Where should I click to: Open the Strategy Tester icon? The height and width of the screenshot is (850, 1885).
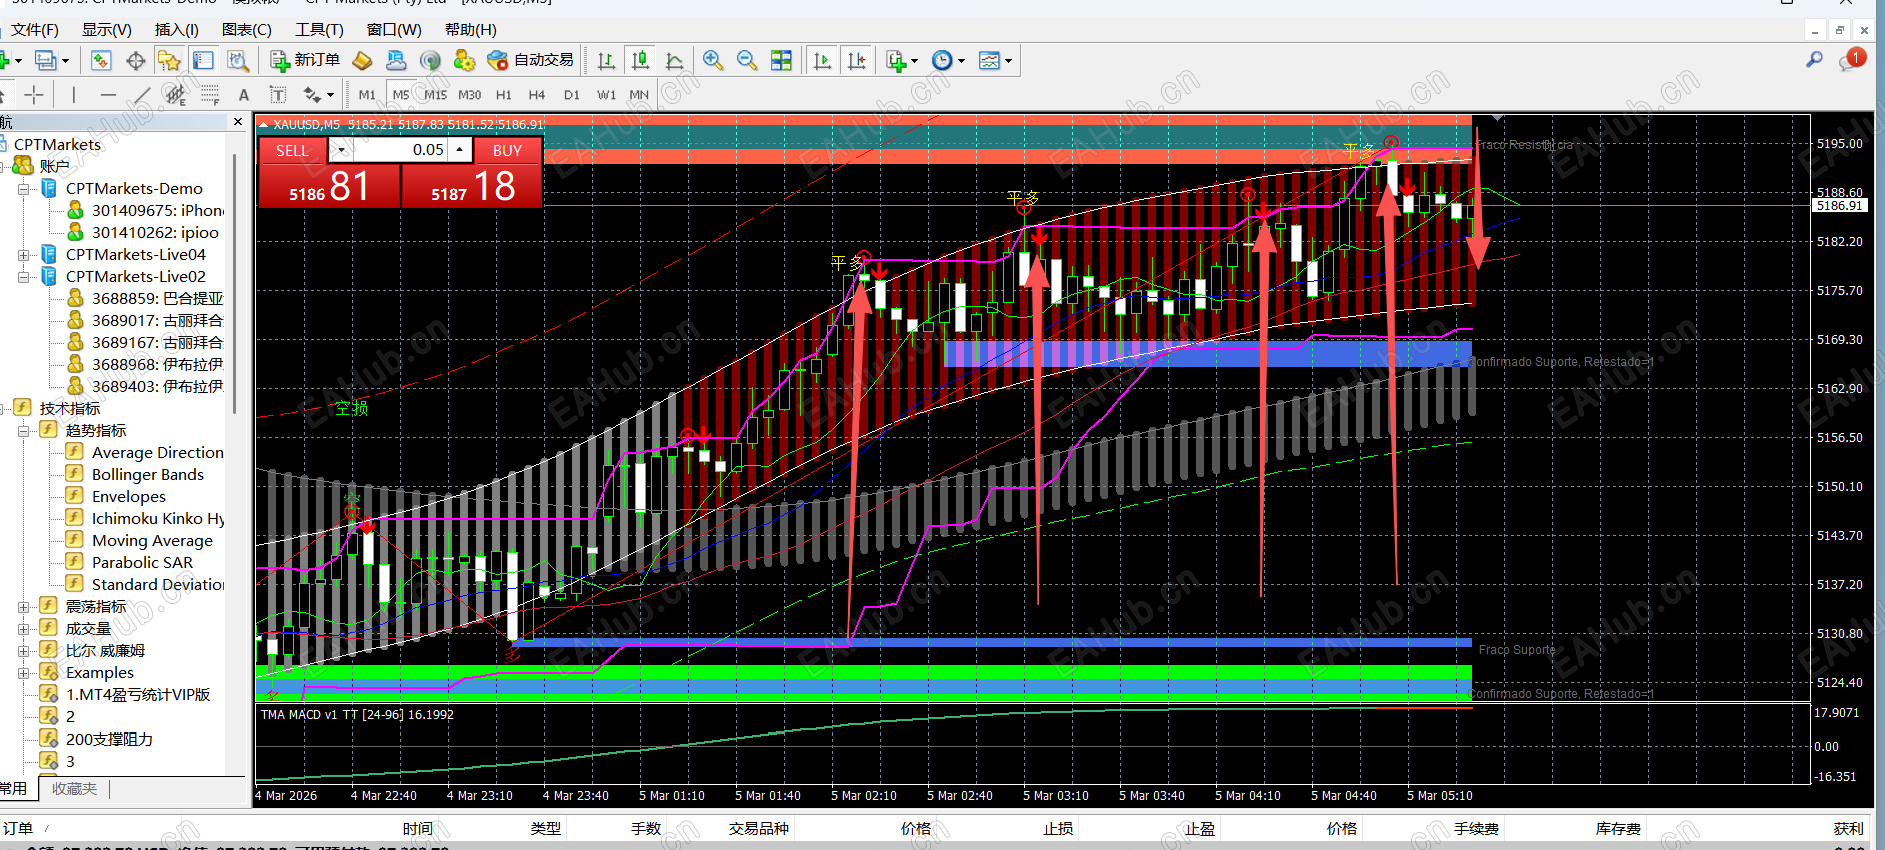coord(237,61)
